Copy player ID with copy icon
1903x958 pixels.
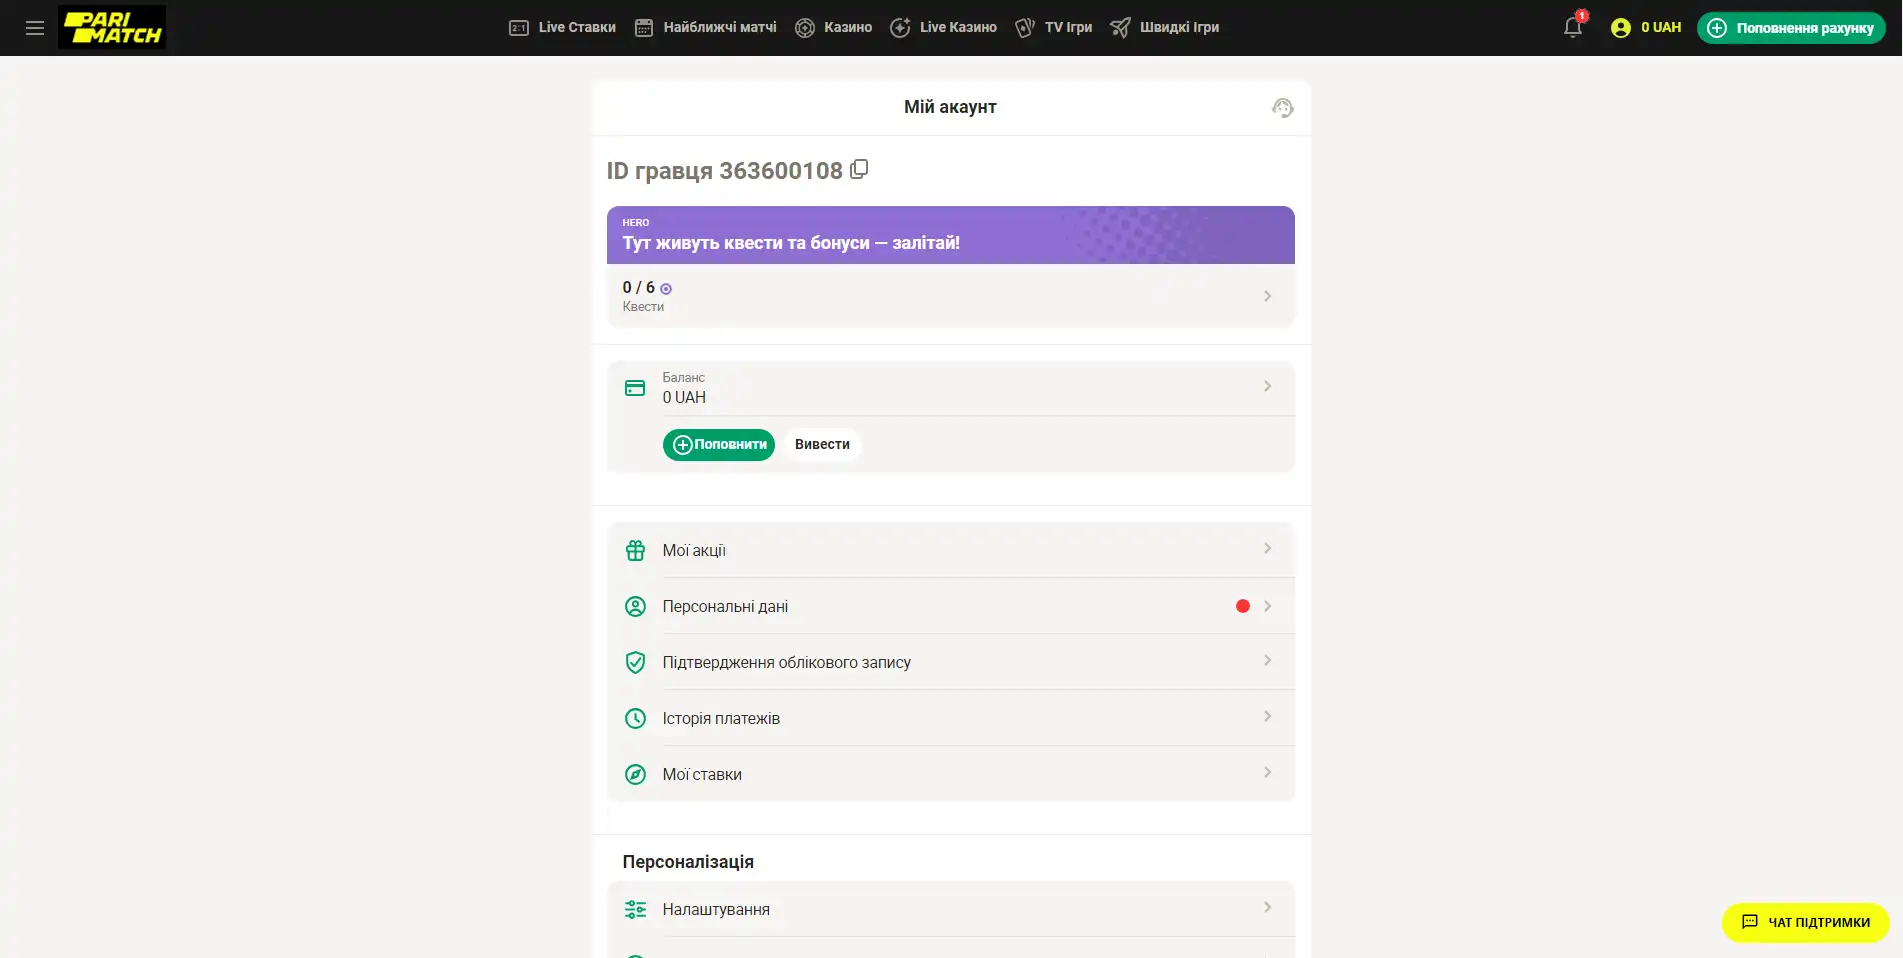[x=859, y=170]
